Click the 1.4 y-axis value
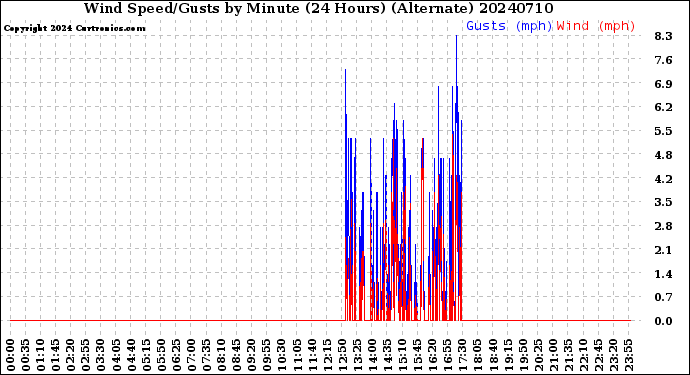The image size is (690, 375). point(664,274)
